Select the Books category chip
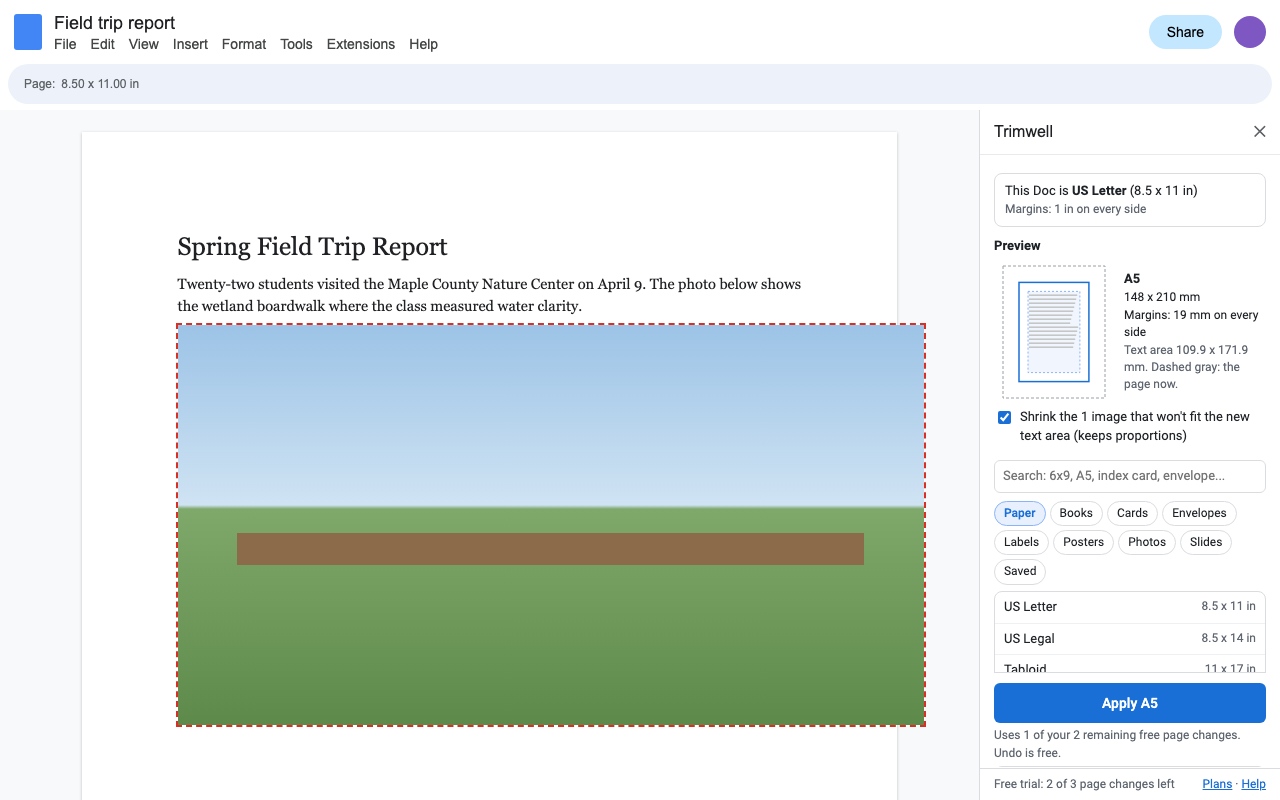 coord(1076,513)
